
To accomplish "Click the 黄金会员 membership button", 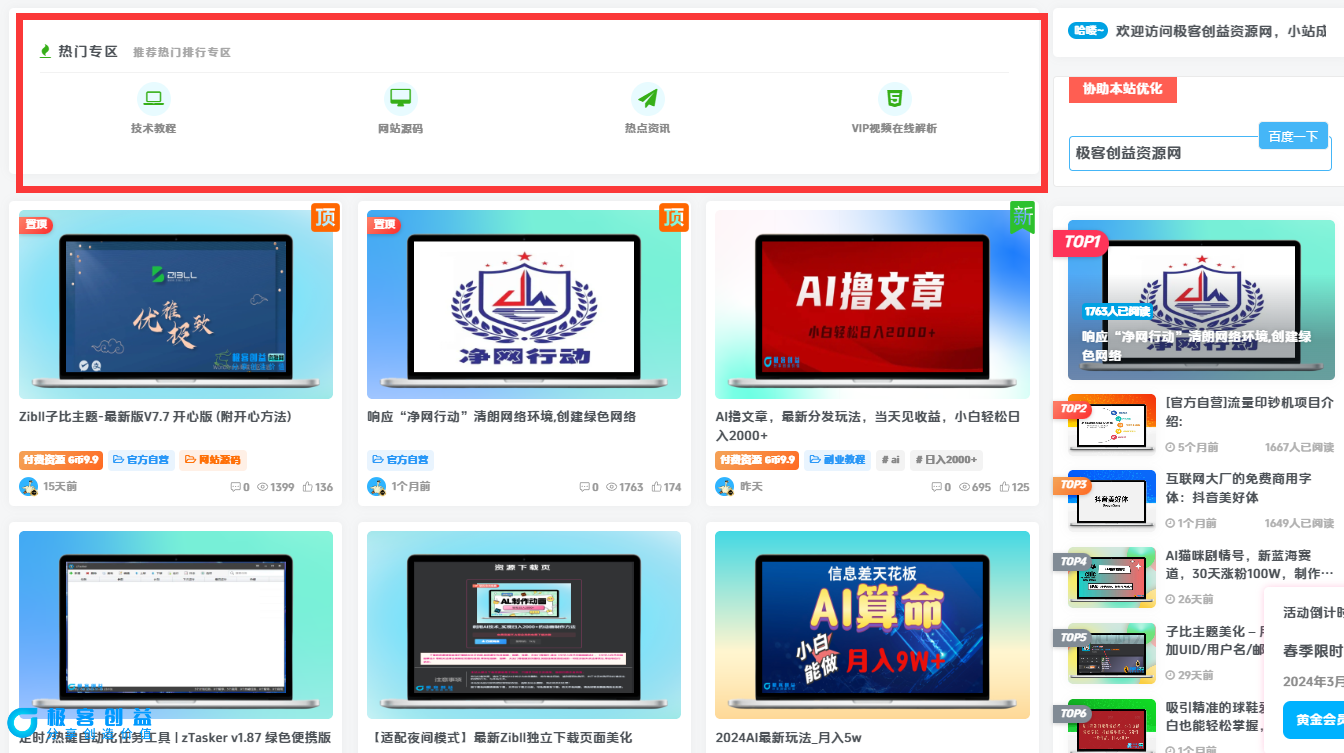I will coord(1315,719).
